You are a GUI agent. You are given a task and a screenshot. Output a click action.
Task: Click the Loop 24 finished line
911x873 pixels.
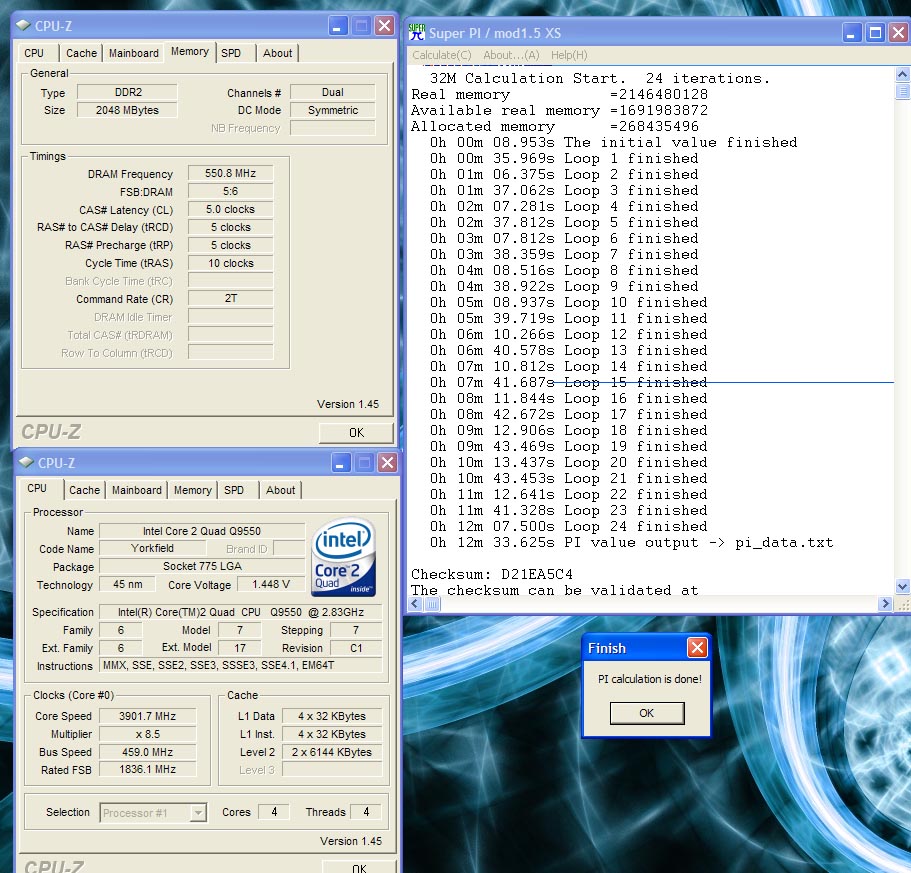click(x=569, y=526)
